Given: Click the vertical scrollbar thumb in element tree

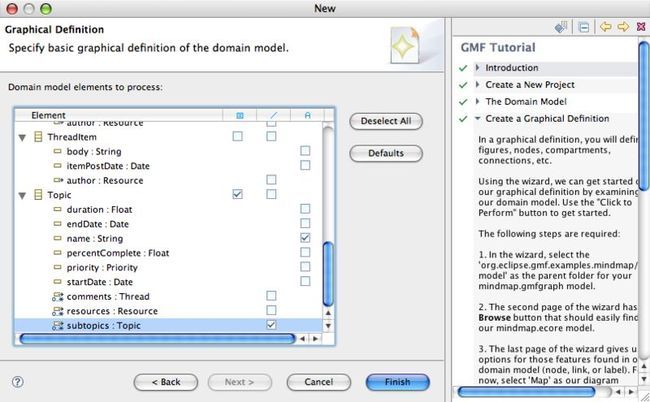Looking at the screenshot, I should [328, 274].
